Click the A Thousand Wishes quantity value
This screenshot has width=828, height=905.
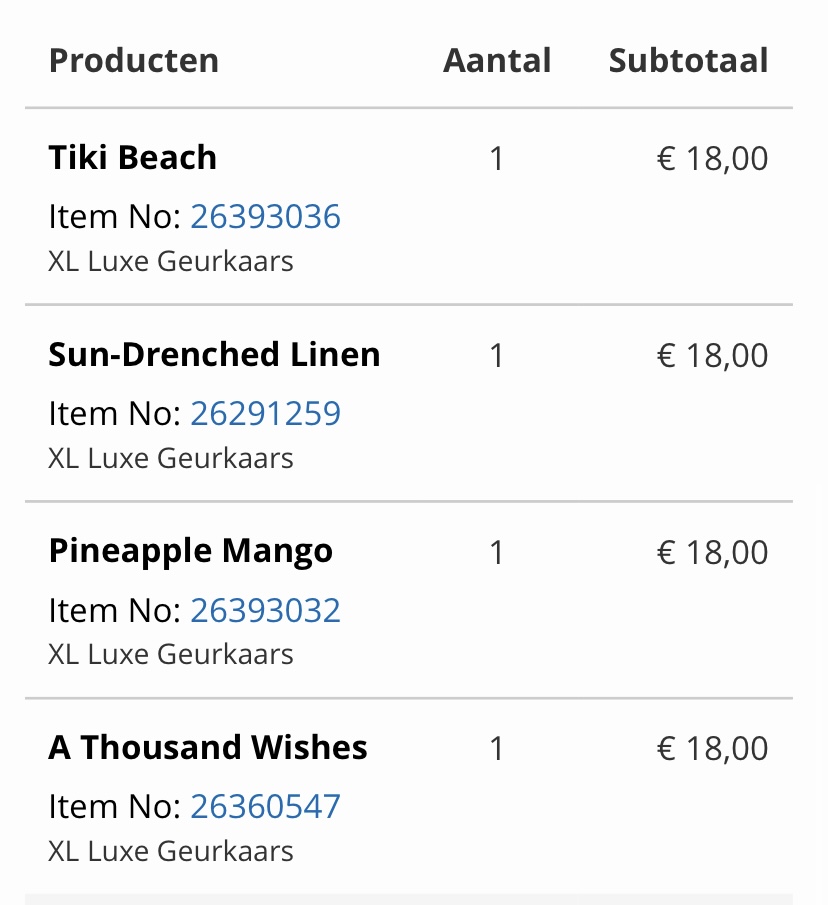497,749
